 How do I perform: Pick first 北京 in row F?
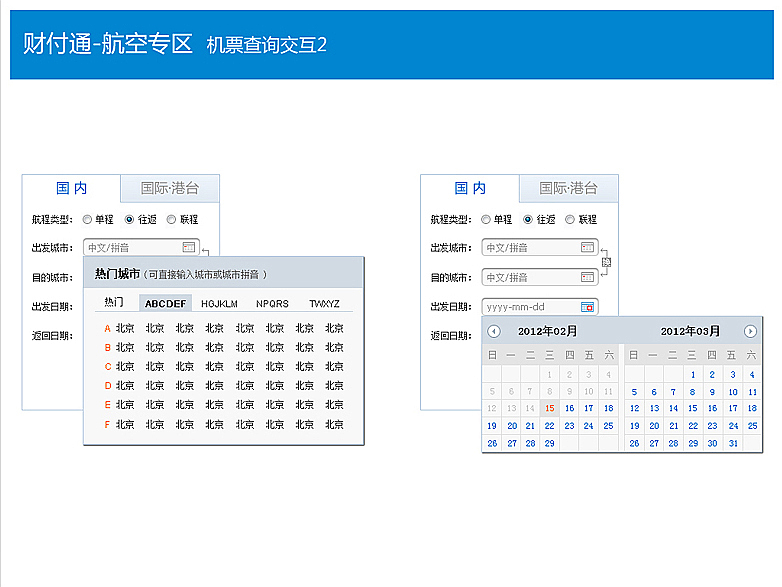coord(125,424)
